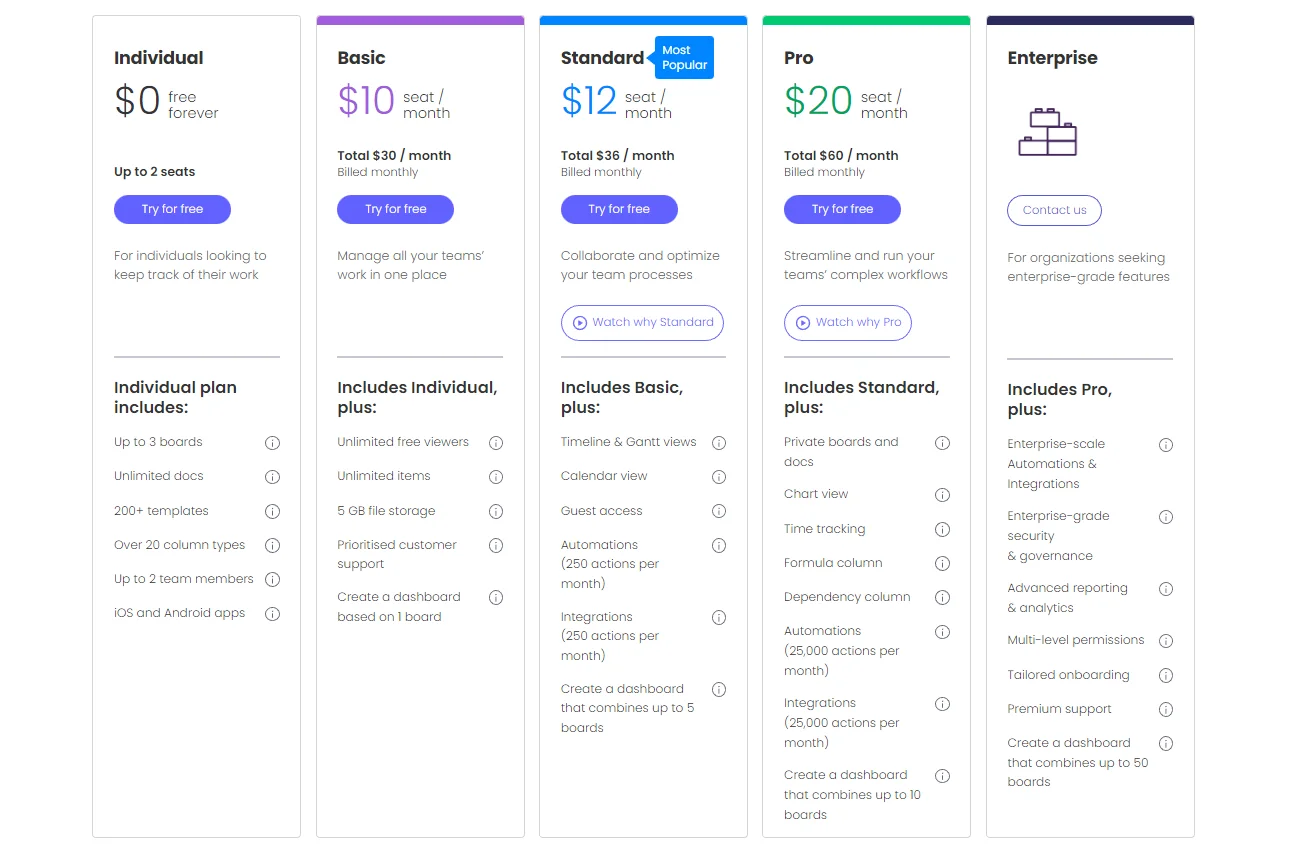Show info for 5 GB file storage
The width and height of the screenshot is (1313, 848).
[x=495, y=511]
